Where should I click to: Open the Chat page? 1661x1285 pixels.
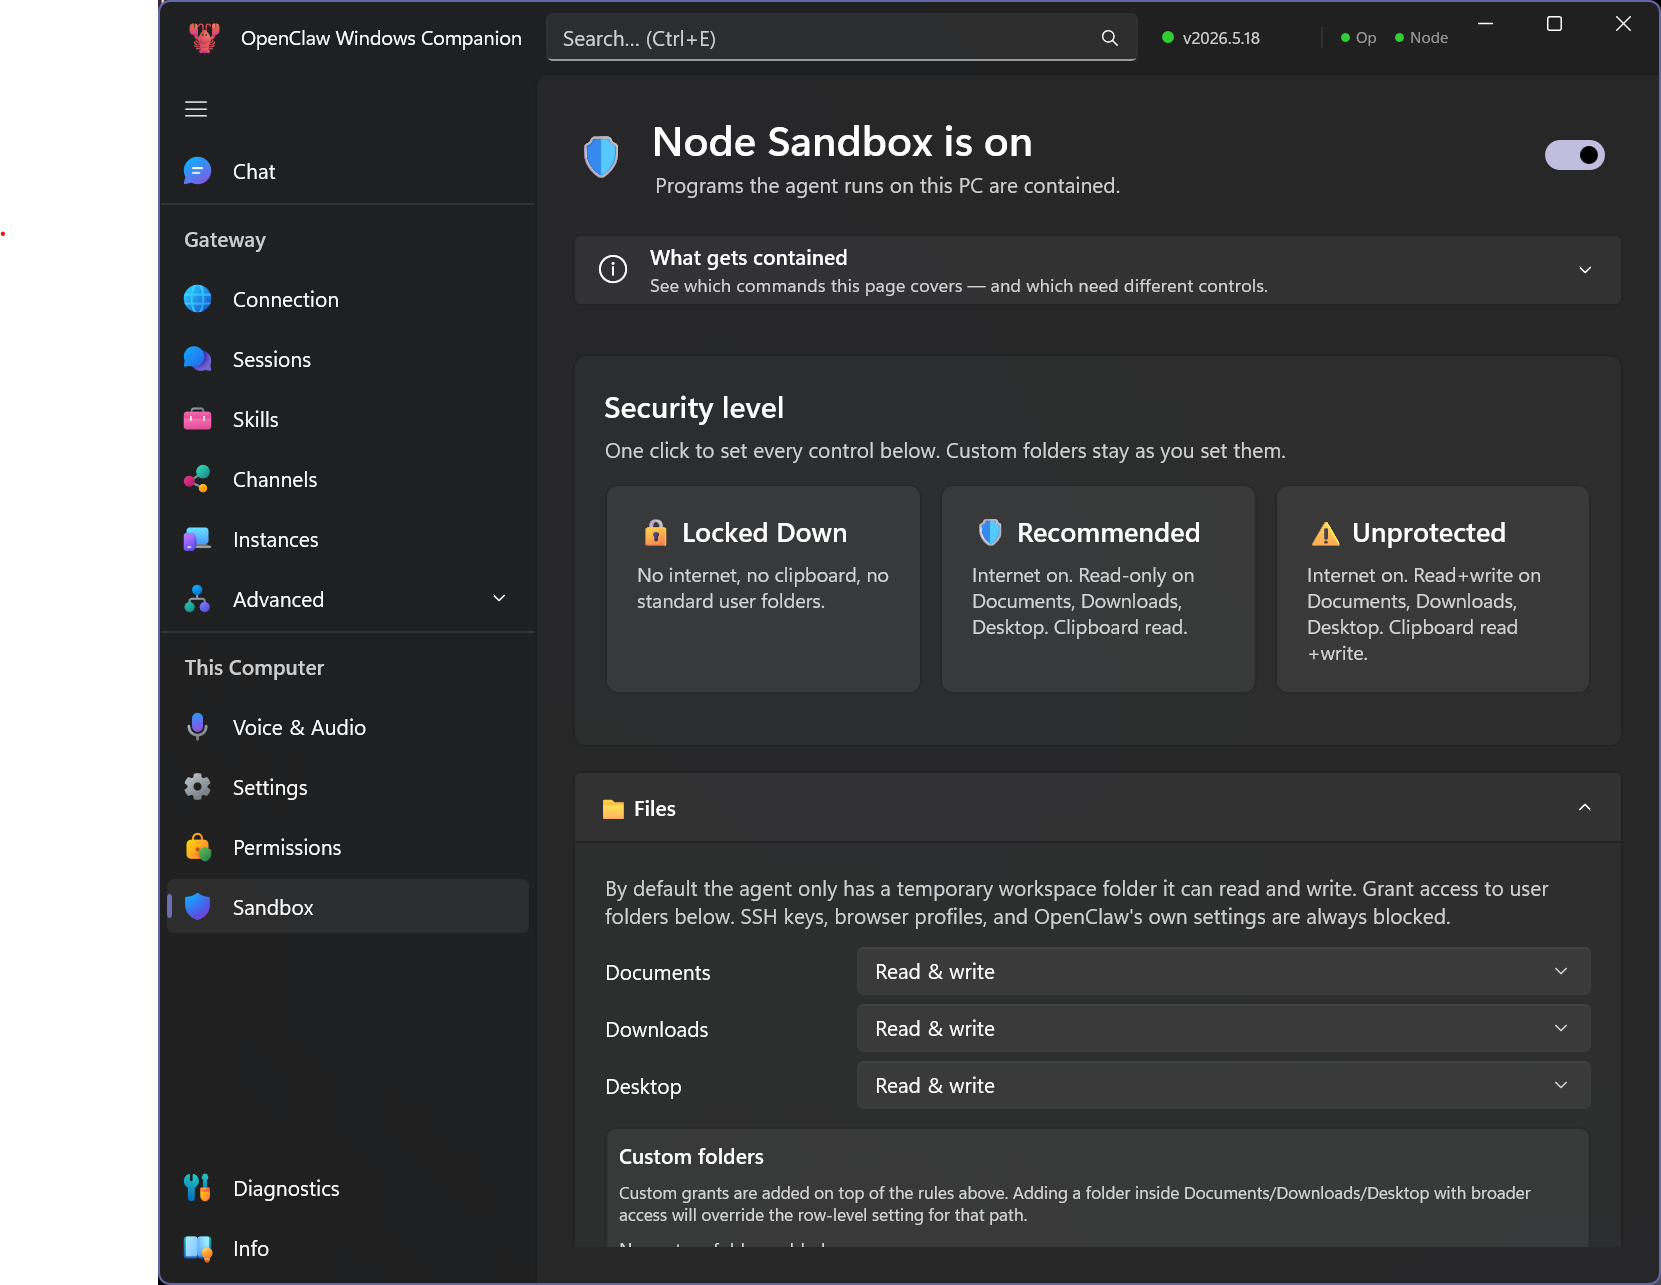pyautogui.click(x=347, y=171)
